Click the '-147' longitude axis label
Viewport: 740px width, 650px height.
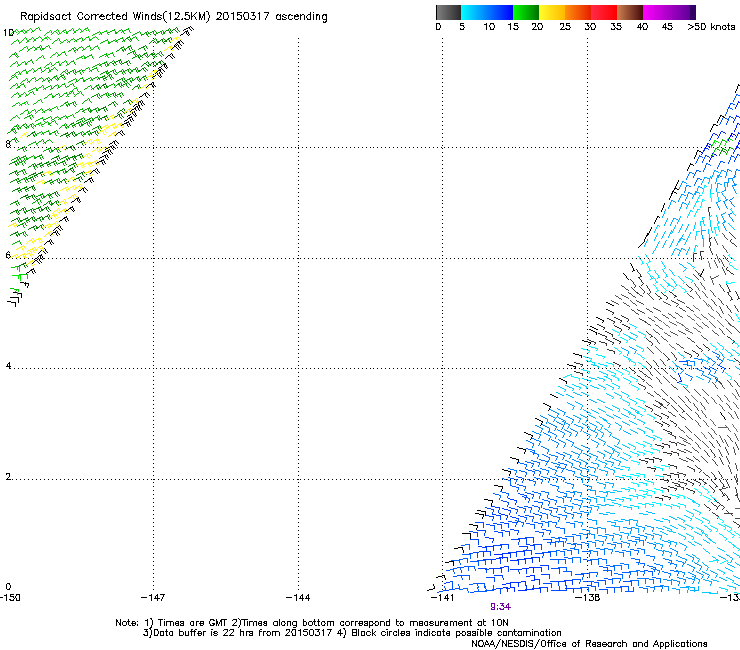[153, 598]
